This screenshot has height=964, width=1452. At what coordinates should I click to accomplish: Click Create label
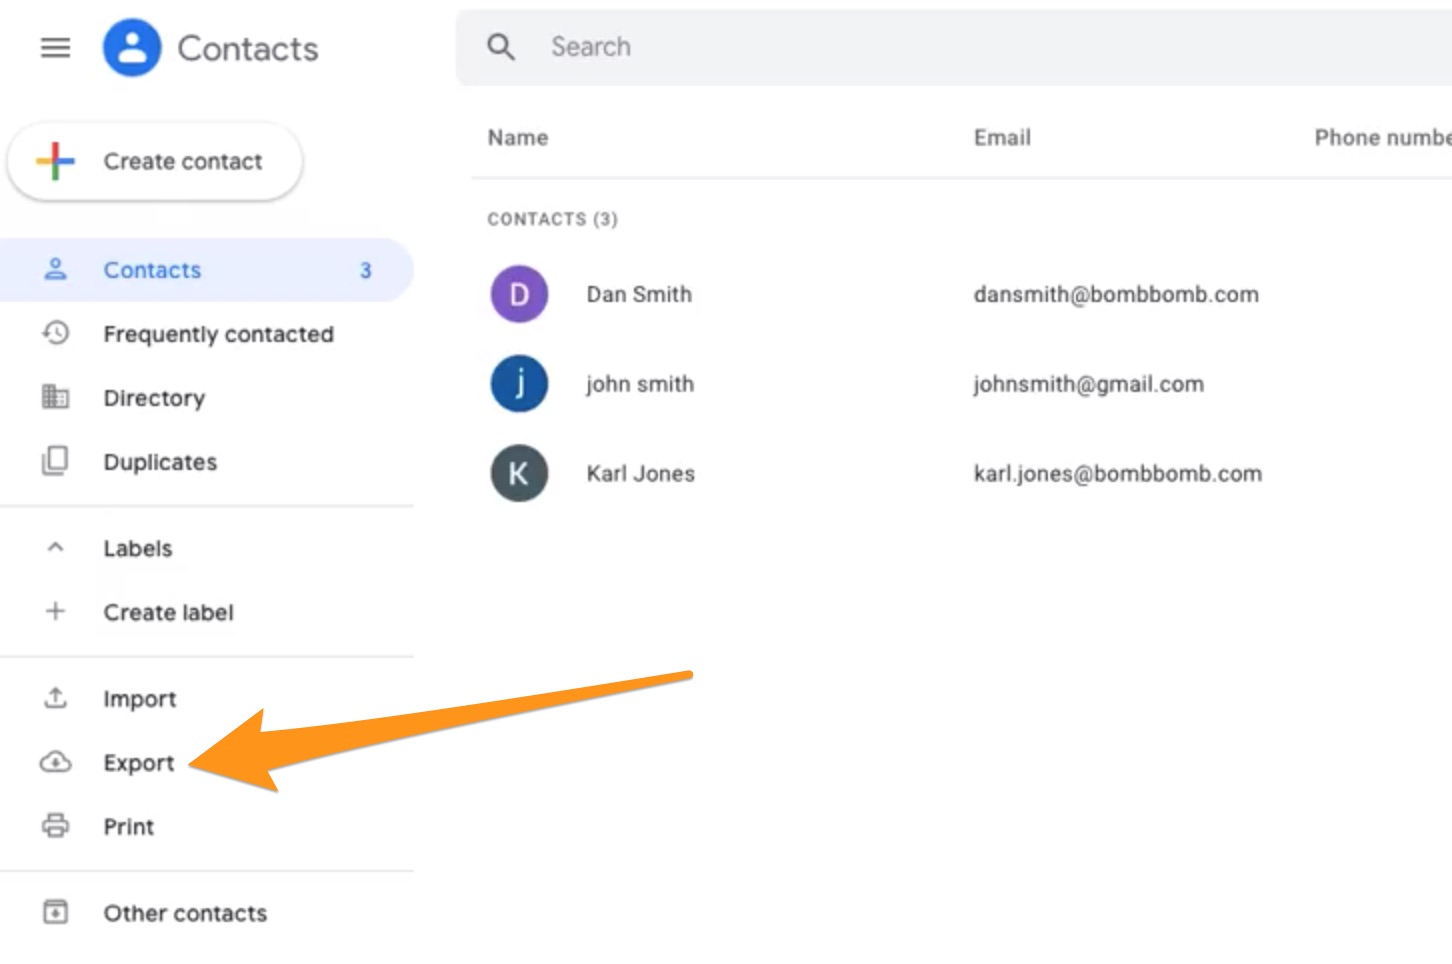coord(205,612)
